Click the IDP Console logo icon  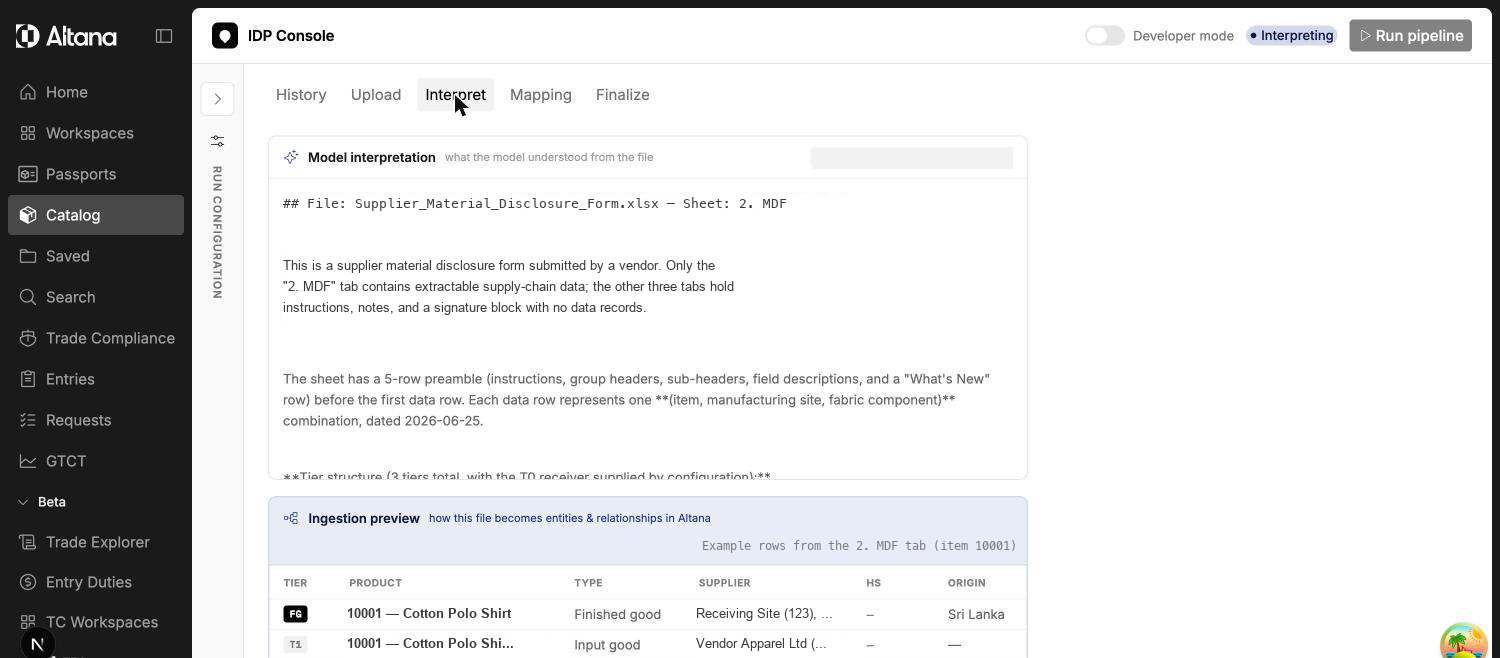pyautogui.click(x=225, y=36)
